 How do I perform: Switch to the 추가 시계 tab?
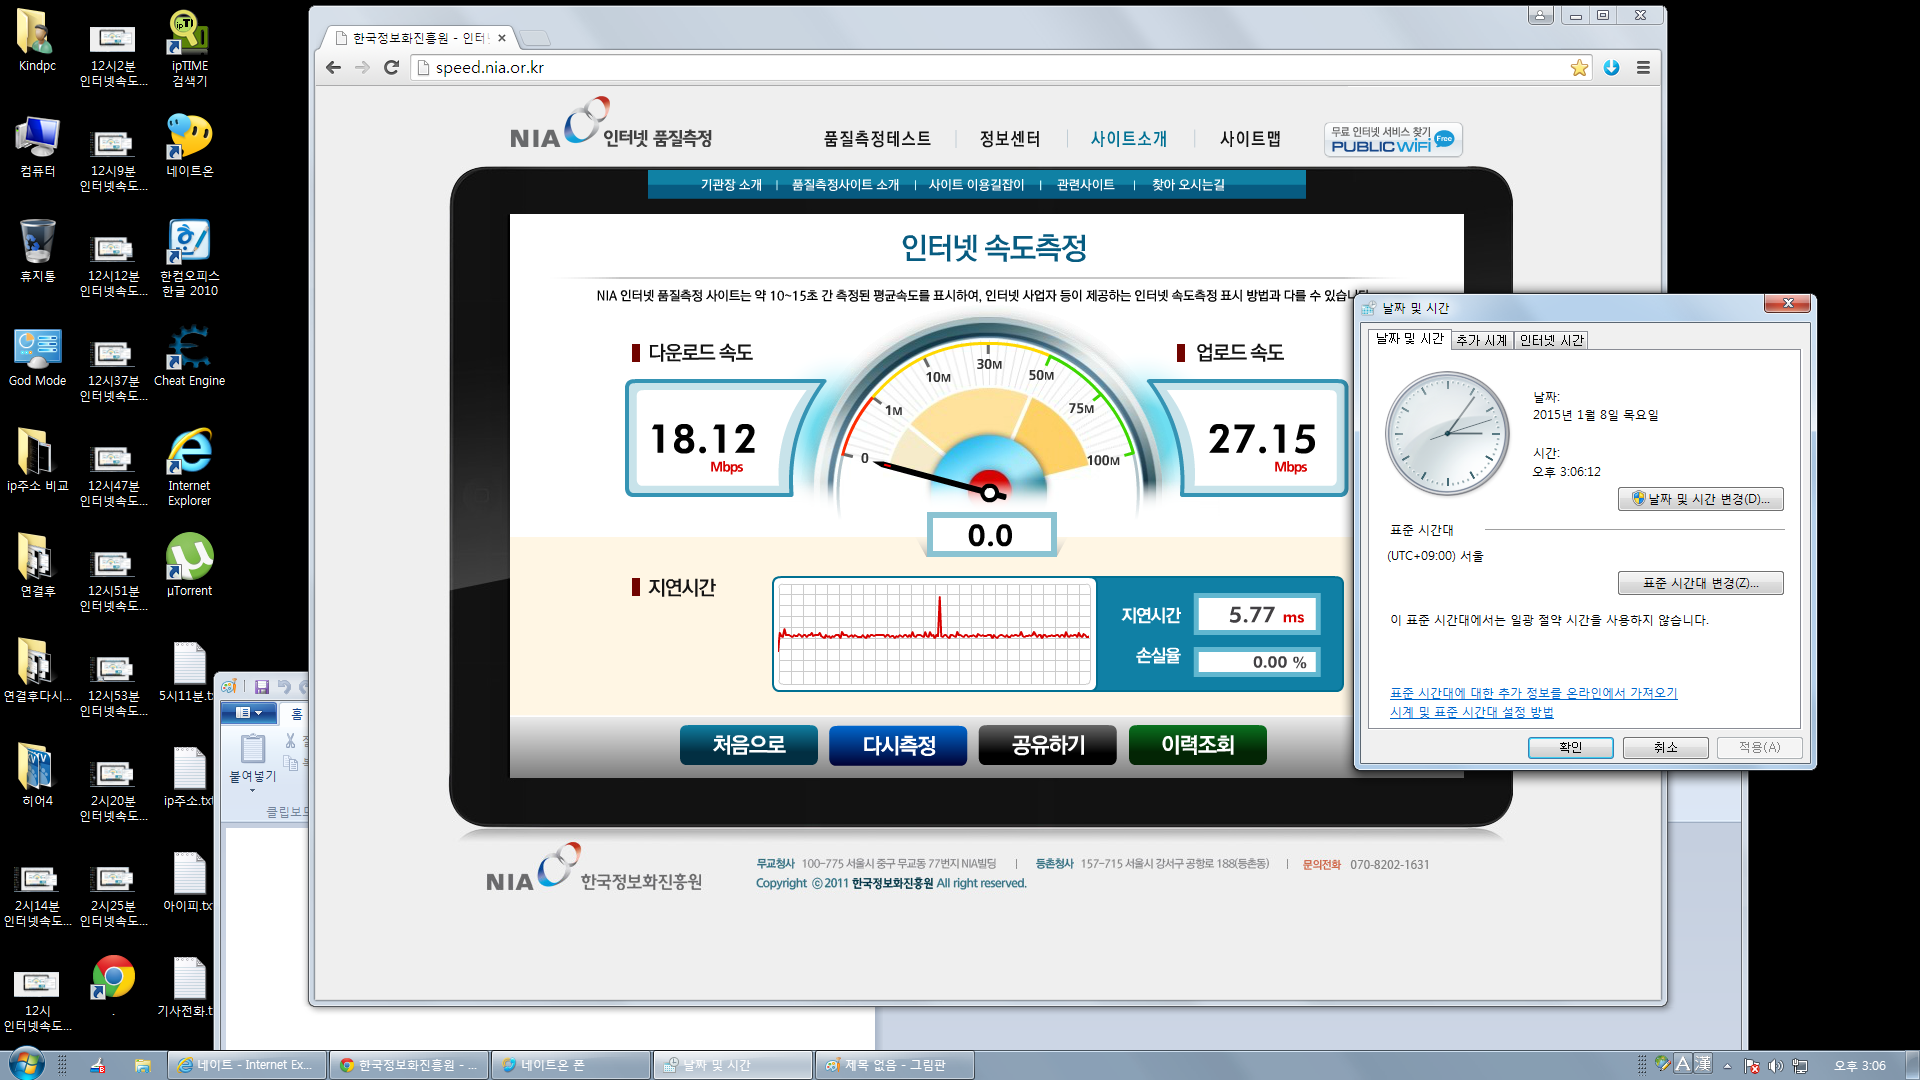[x=1481, y=340]
